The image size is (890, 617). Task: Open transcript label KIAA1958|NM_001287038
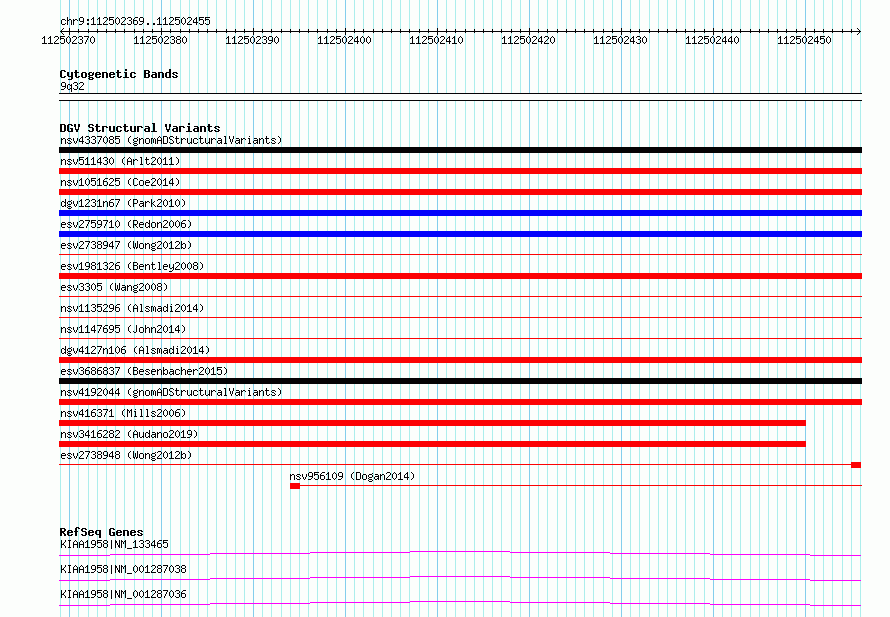pyautogui.click(x=123, y=569)
